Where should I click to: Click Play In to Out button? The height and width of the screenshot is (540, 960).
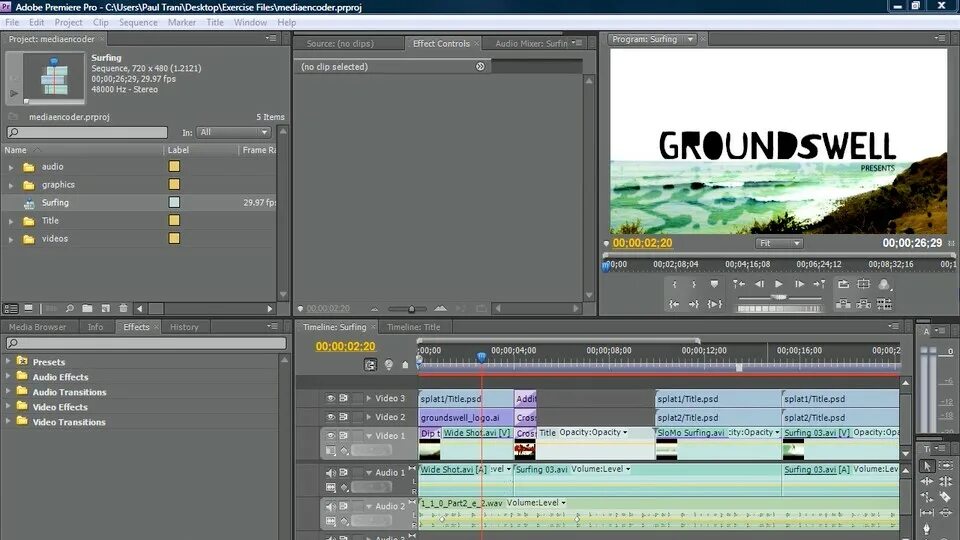714,304
